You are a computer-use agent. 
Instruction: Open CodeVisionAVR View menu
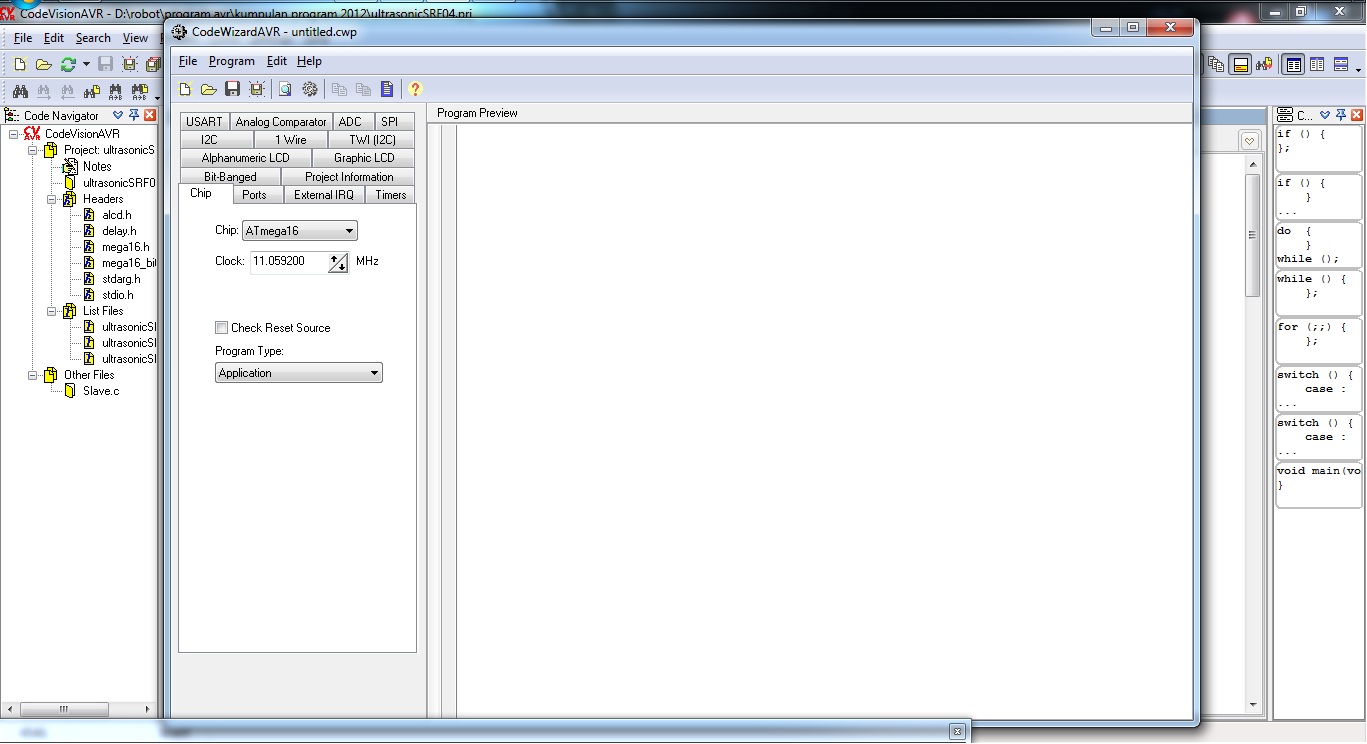click(135, 38)
